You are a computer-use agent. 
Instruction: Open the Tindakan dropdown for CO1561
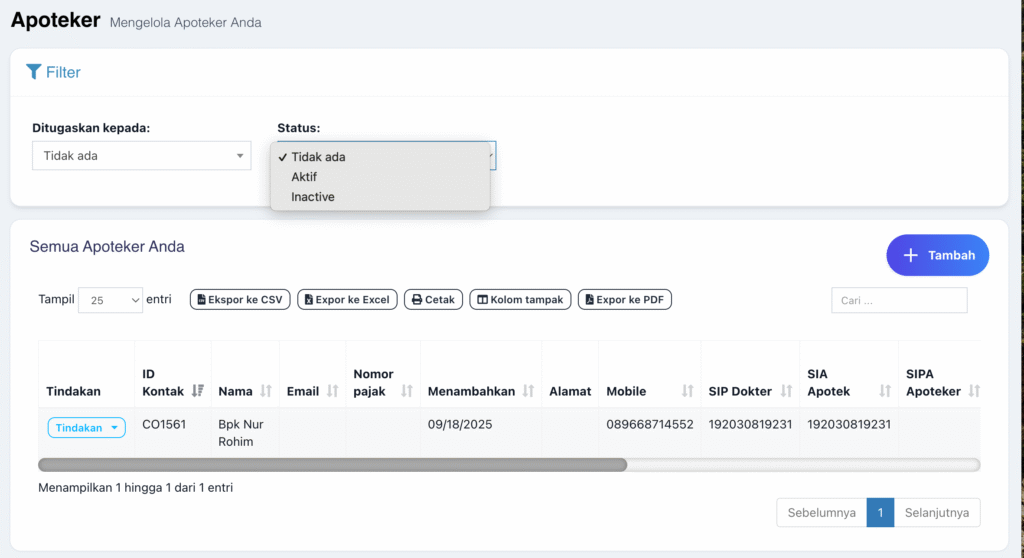coord(86,428)
